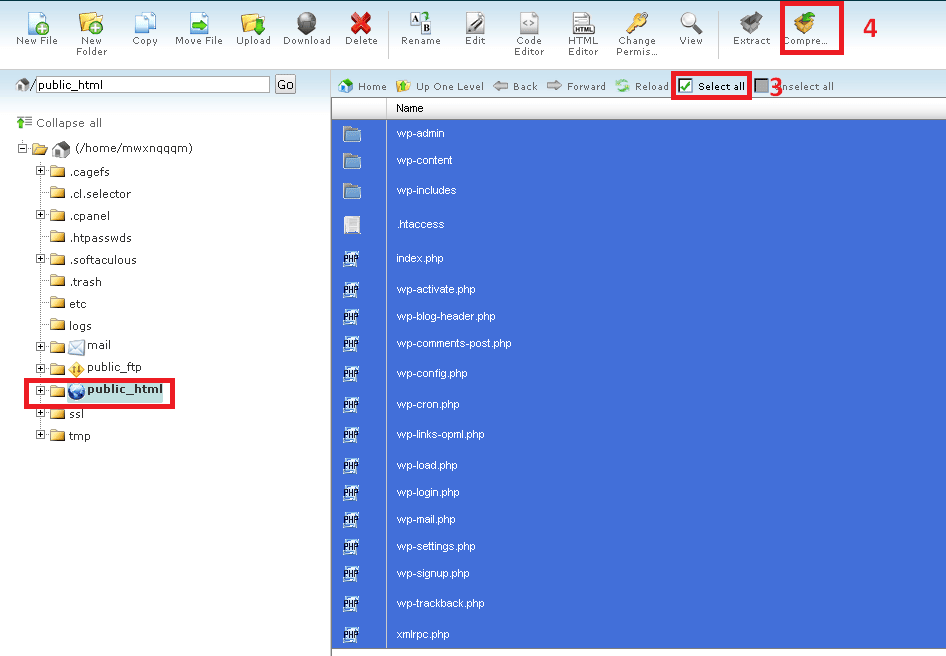Go Up One Level
The height and width of the screenshot is (656, 946).
point(440,87)
